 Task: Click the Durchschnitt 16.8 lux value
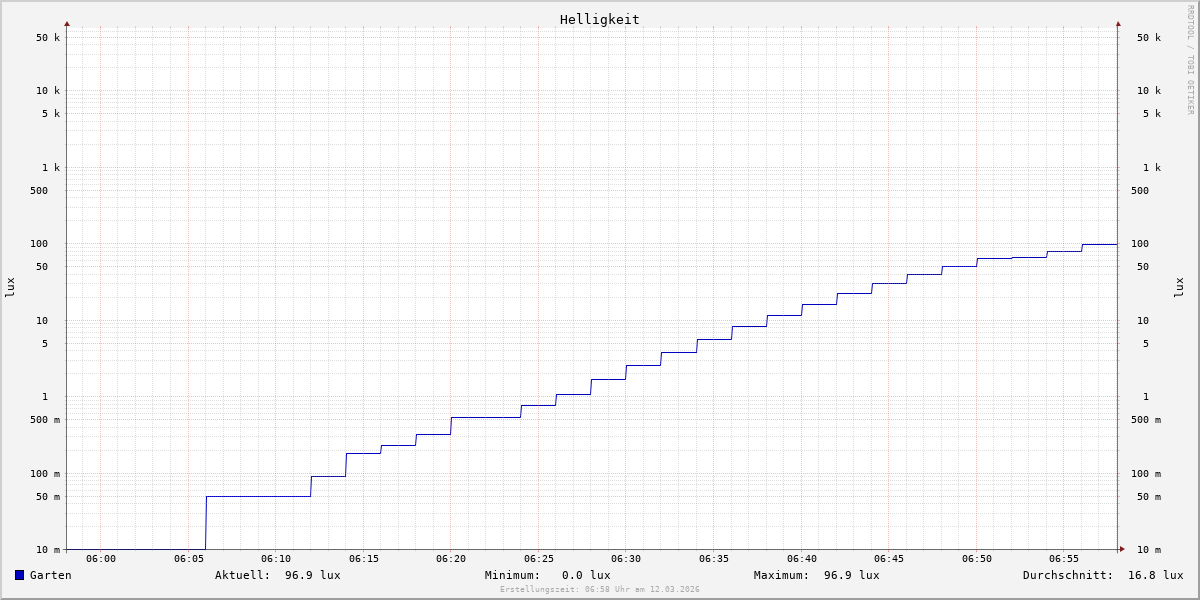tap(1155, 575)
